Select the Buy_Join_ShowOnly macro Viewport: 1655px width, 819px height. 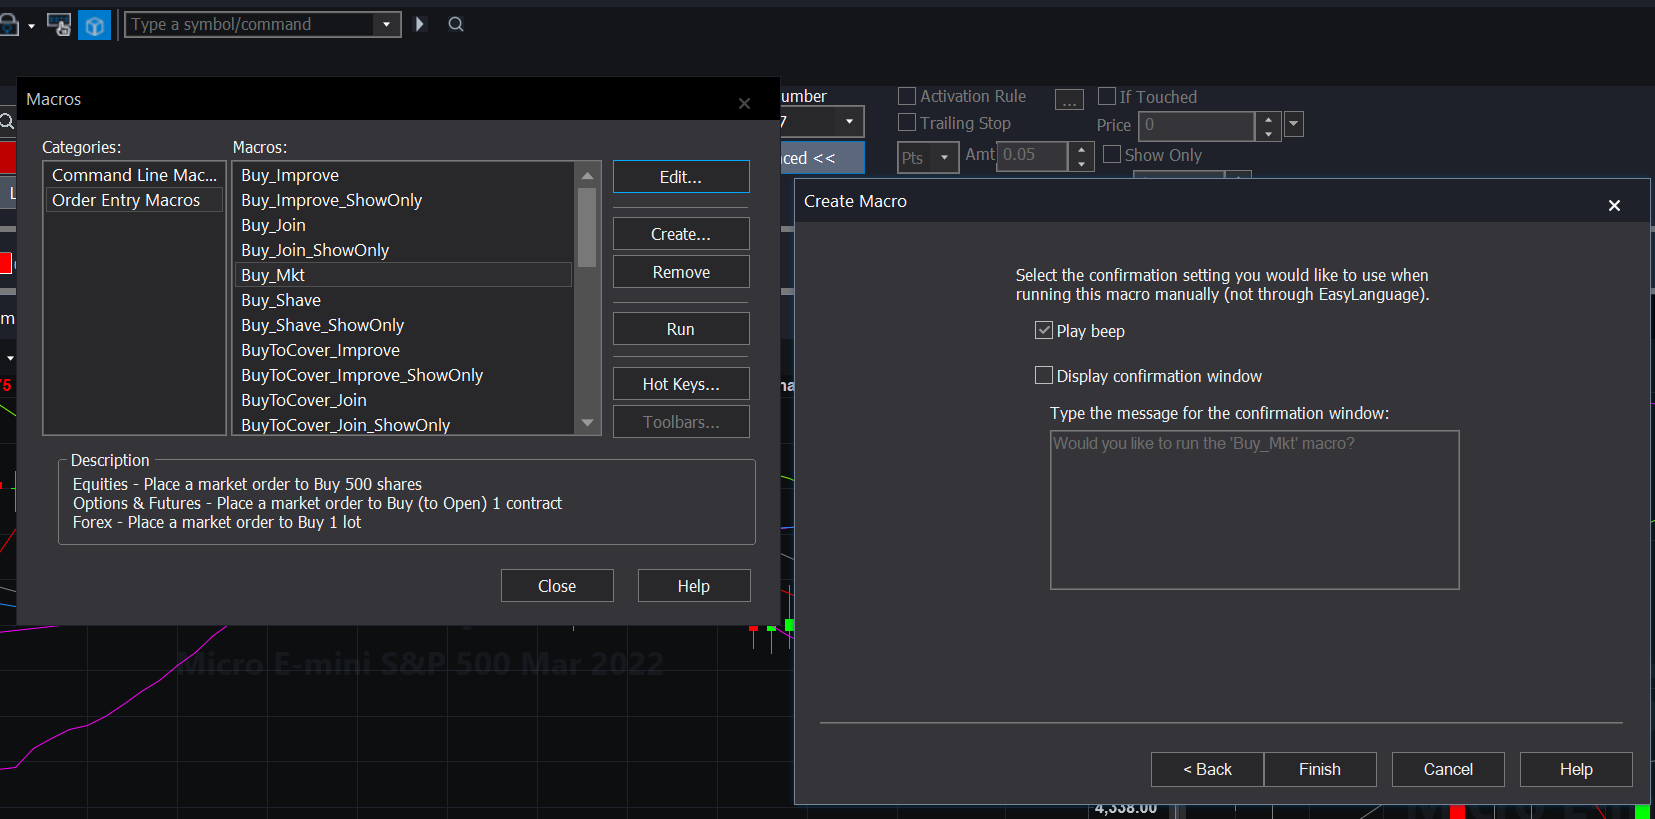(403, 250)
